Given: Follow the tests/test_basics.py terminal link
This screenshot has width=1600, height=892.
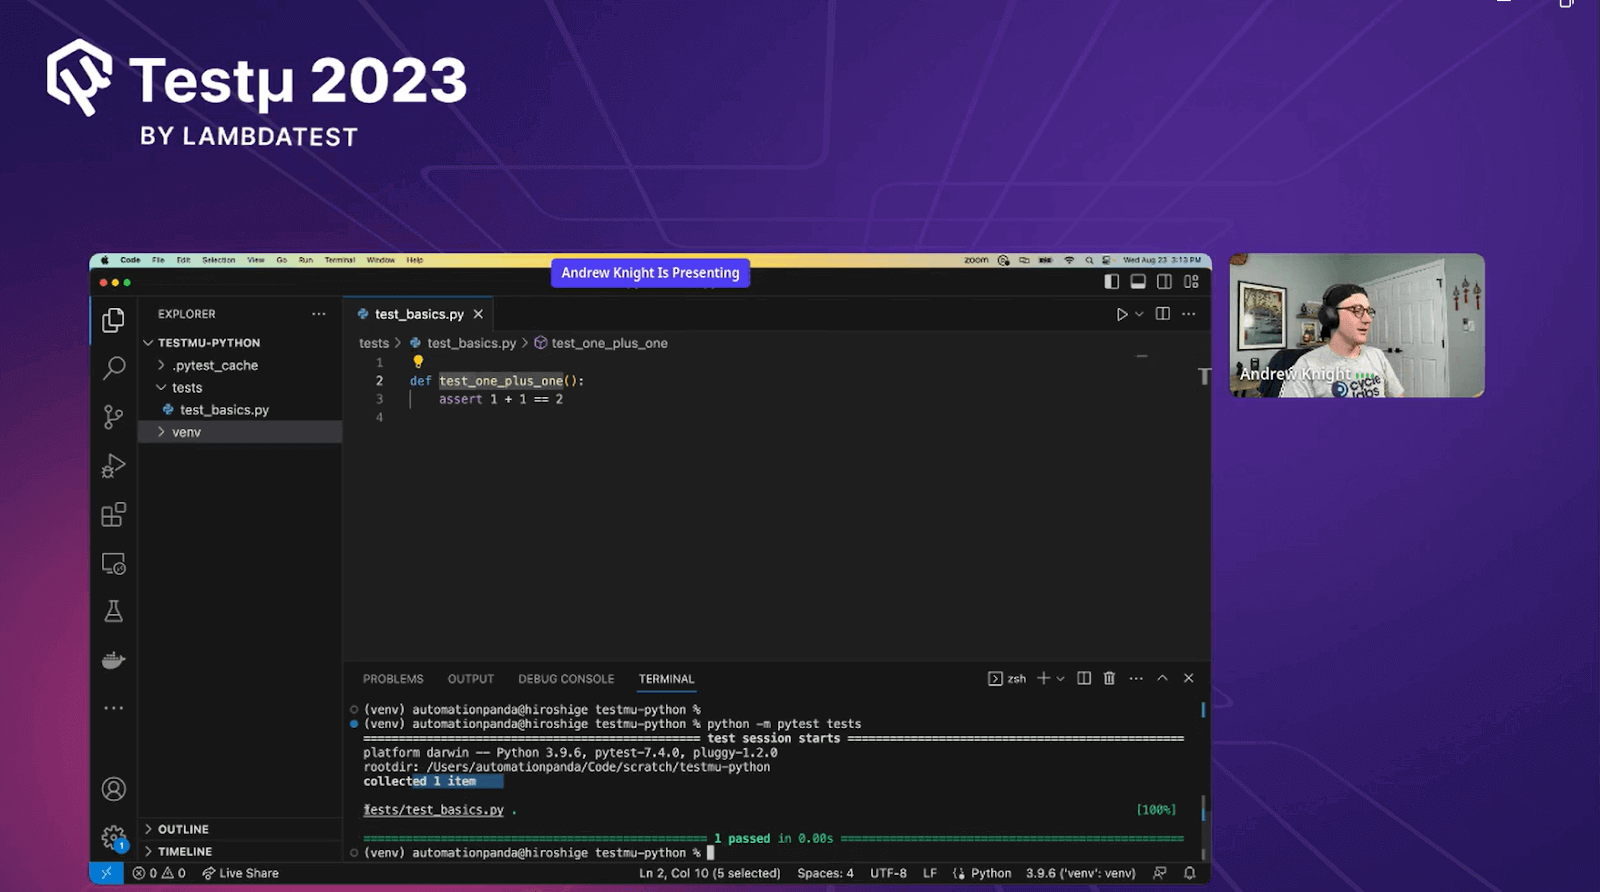Looking at the screenshot, I should tap(433, 810).
